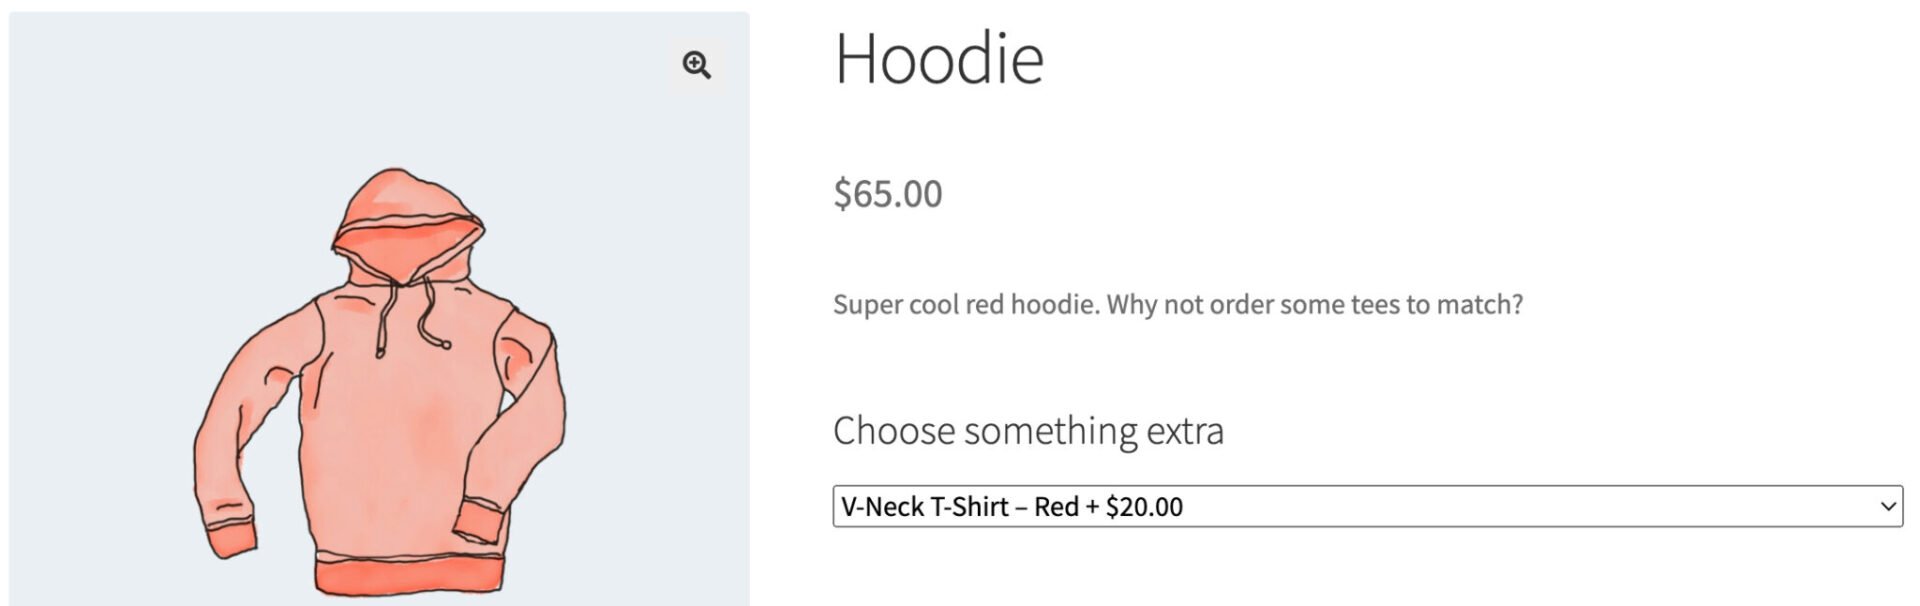Select the V-Neck T-Shirt – Red dropdown field
Viewport: 1920px width, 606px height.
[x=1367, y=506]
